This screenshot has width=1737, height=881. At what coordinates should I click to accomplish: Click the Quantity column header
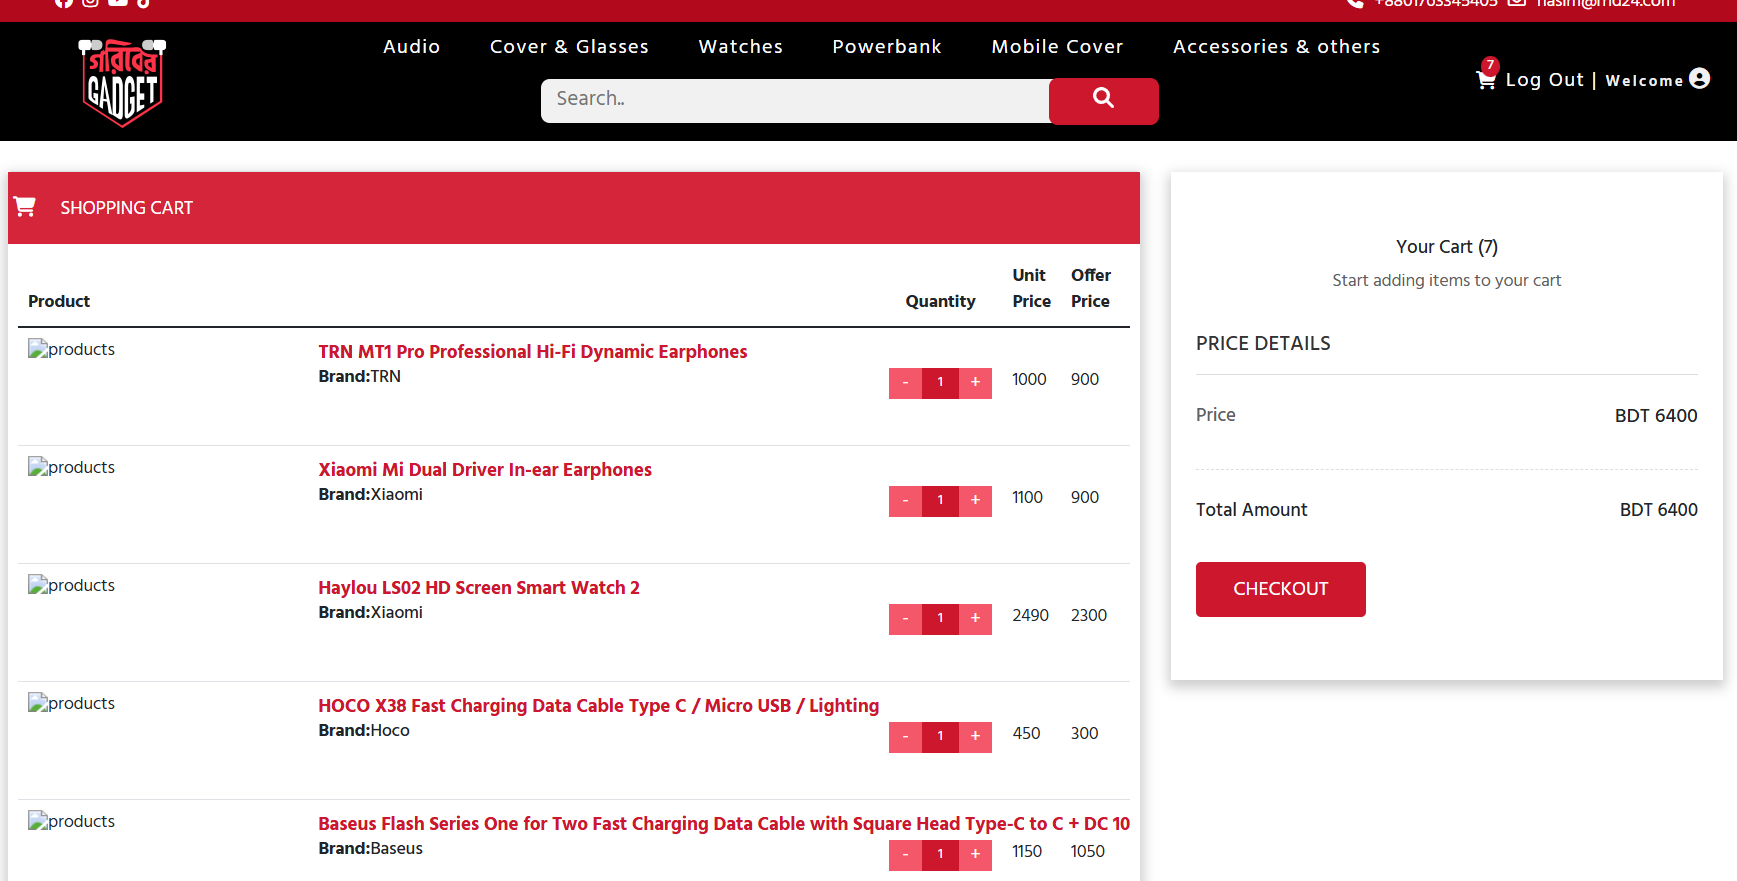(940, 301)
